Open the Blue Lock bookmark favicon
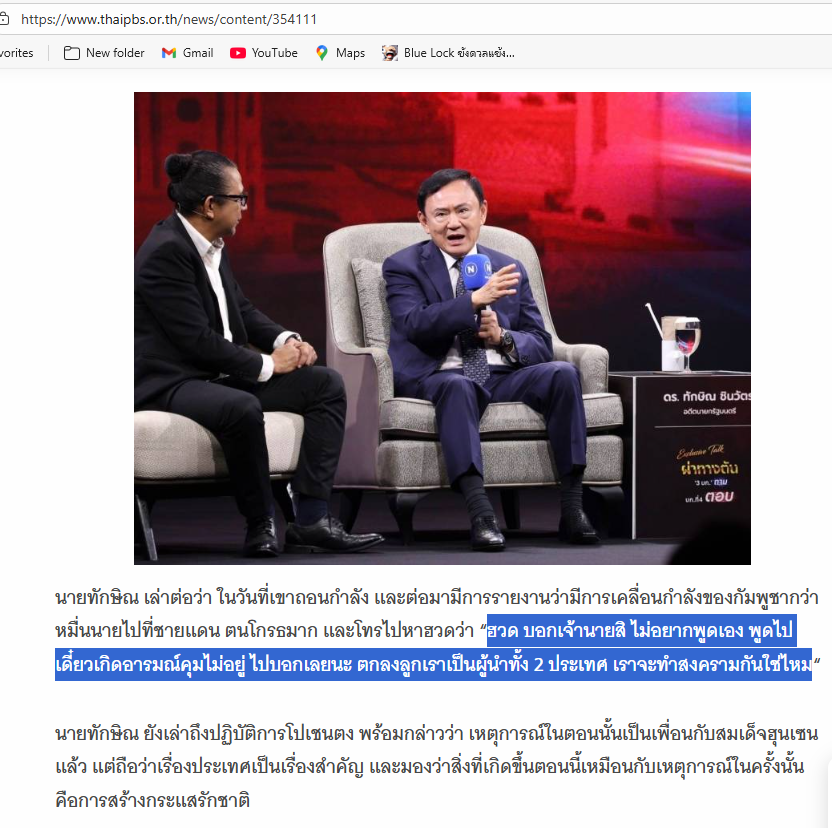 point(389,53)
